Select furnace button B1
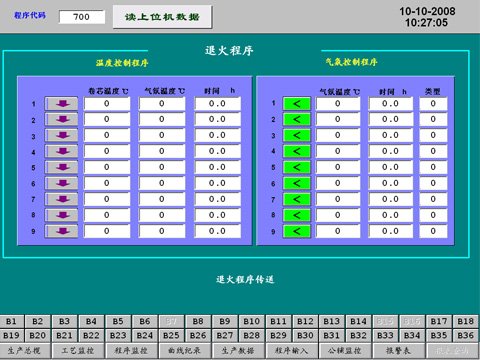Viewport: 480px width, 360px height. point(11,321)
